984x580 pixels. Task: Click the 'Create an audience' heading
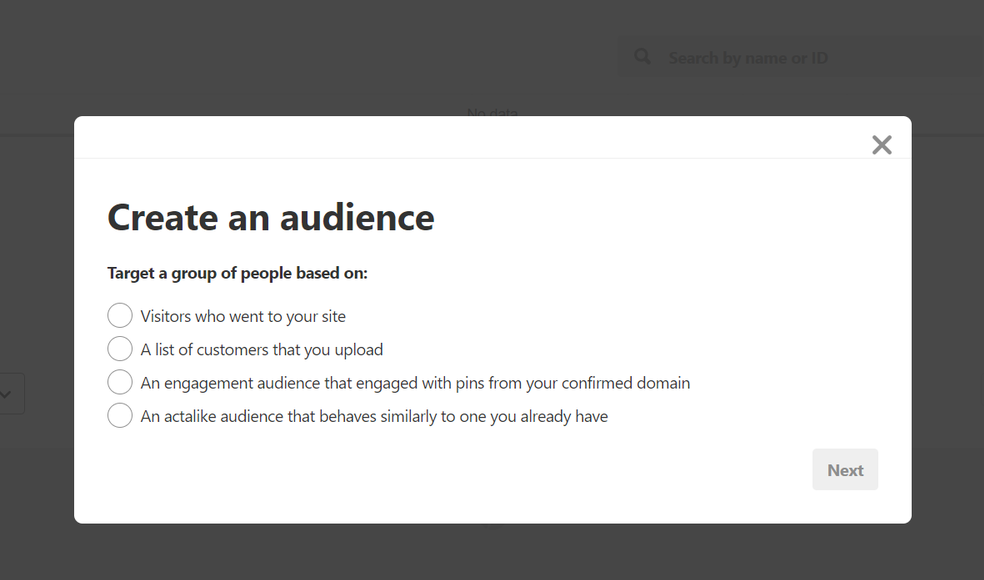(270, 217)
